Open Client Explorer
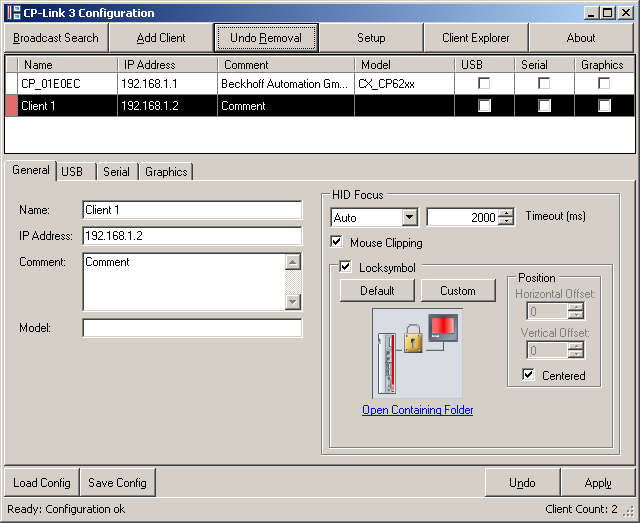This screenshot has height=523, width=640. (x=476, y=38)
